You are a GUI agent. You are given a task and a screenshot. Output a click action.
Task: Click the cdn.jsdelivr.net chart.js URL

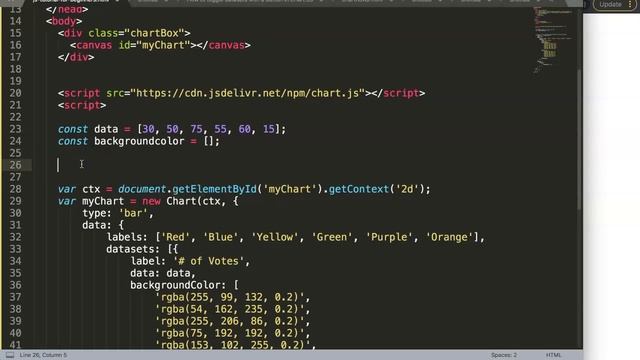click(x=247, y=93)
